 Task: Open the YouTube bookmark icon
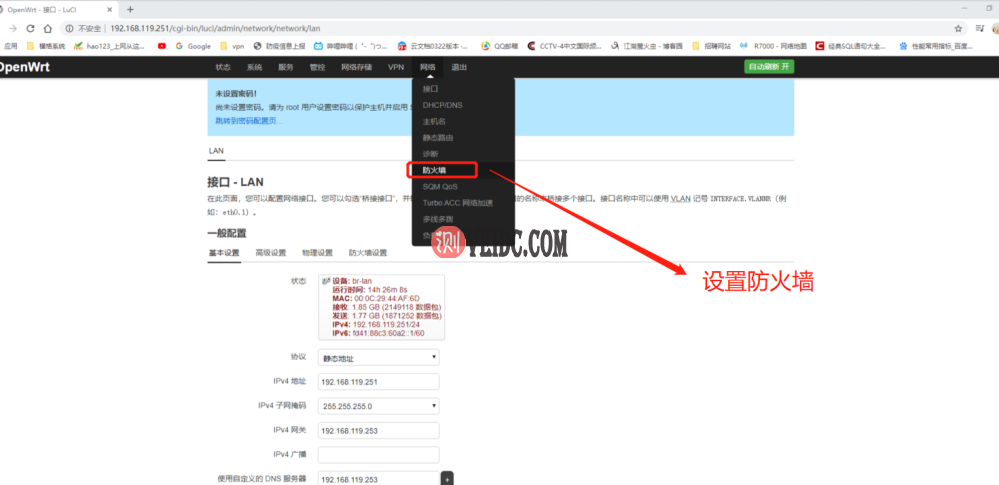162,46
